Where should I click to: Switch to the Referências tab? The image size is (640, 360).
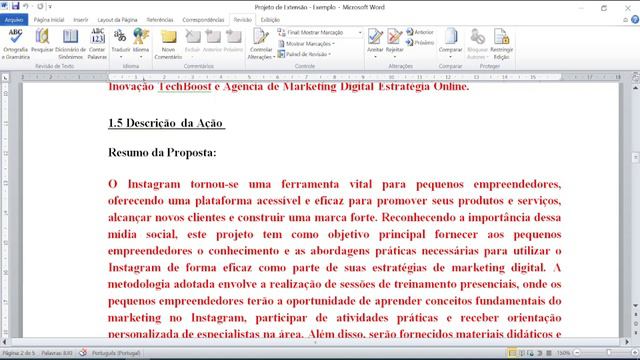point(160,20)
